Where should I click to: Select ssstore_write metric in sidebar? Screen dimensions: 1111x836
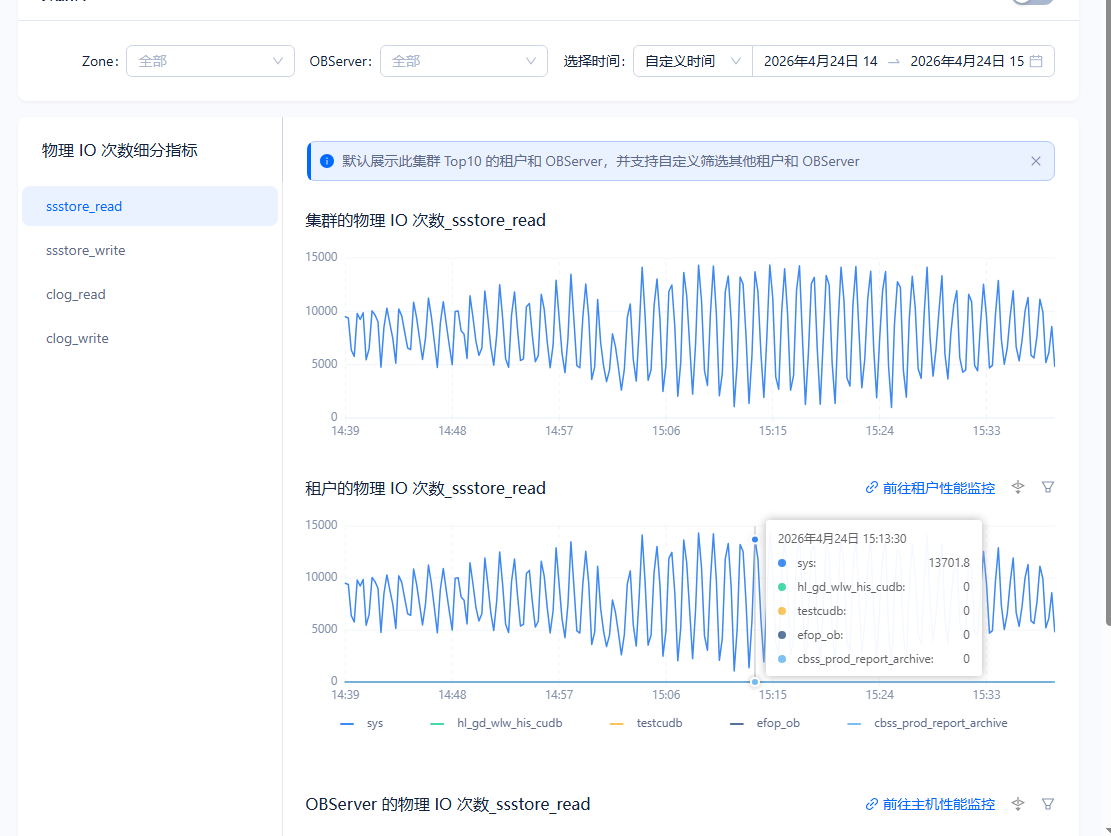[x=86, y=250]
